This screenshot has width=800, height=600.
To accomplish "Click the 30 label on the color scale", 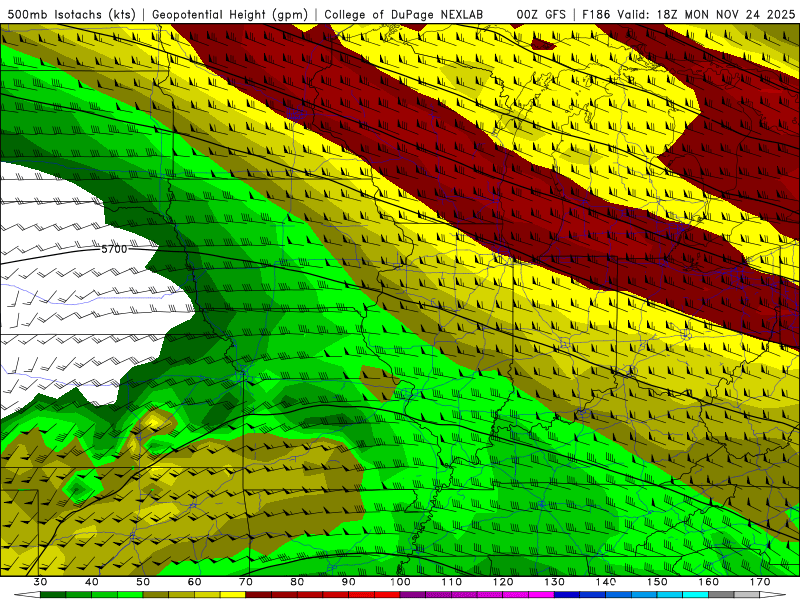I will [x=40, y=582].
